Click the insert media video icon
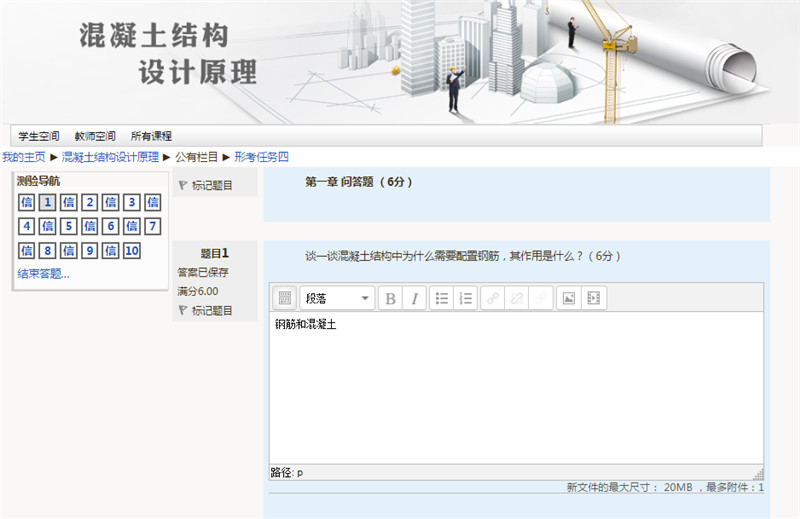 (593, 298)
